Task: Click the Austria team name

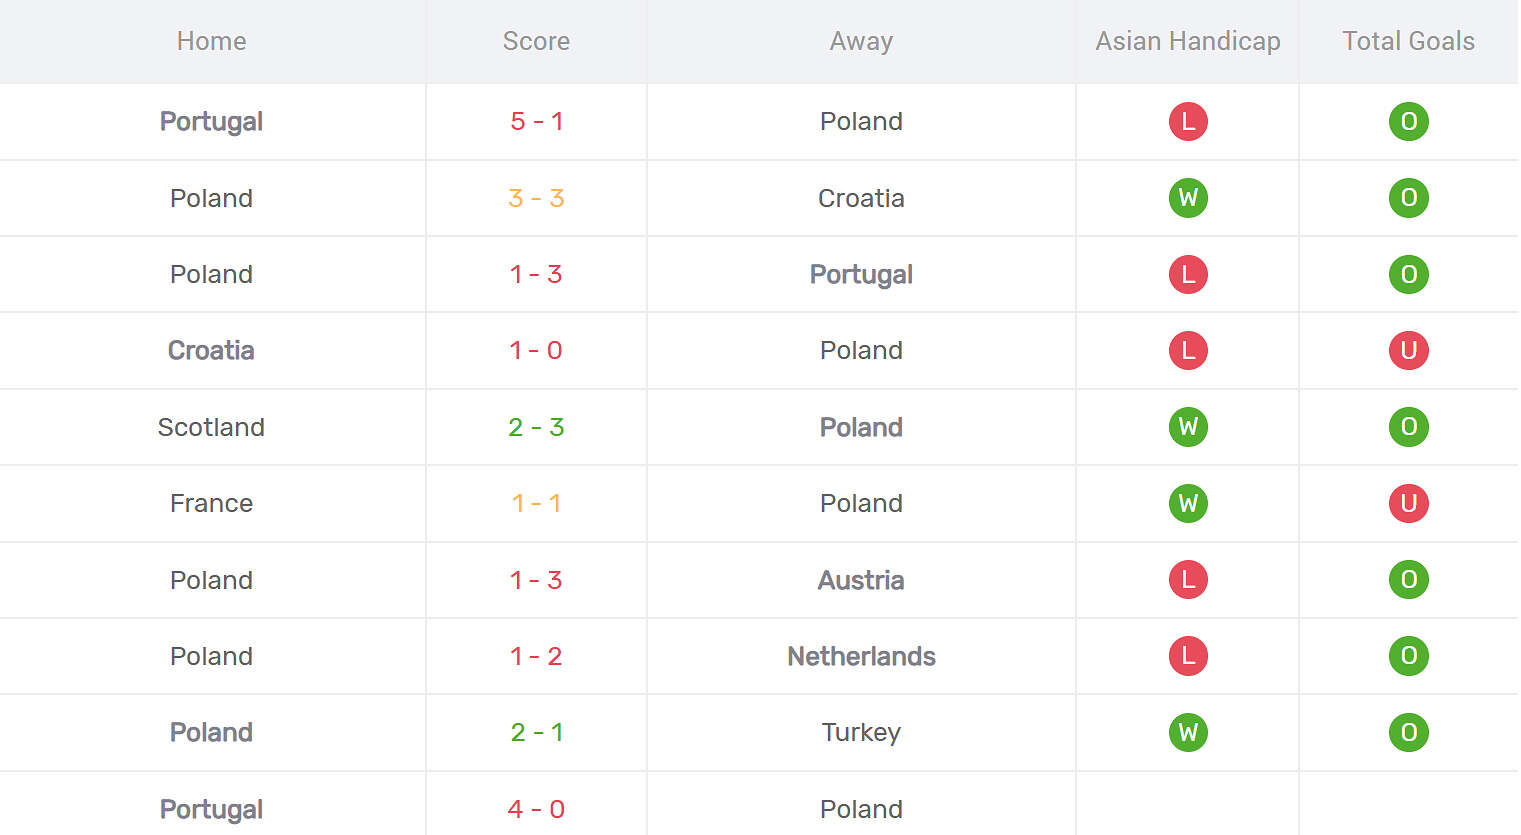Action: (861, 580)
